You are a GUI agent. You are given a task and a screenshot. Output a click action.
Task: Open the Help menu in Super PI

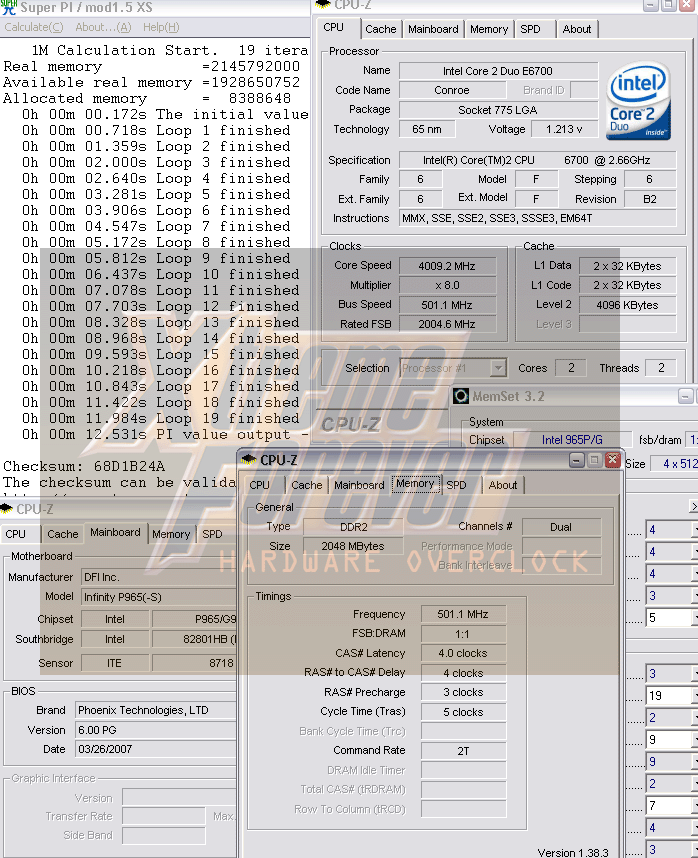(x=161, y=27)
